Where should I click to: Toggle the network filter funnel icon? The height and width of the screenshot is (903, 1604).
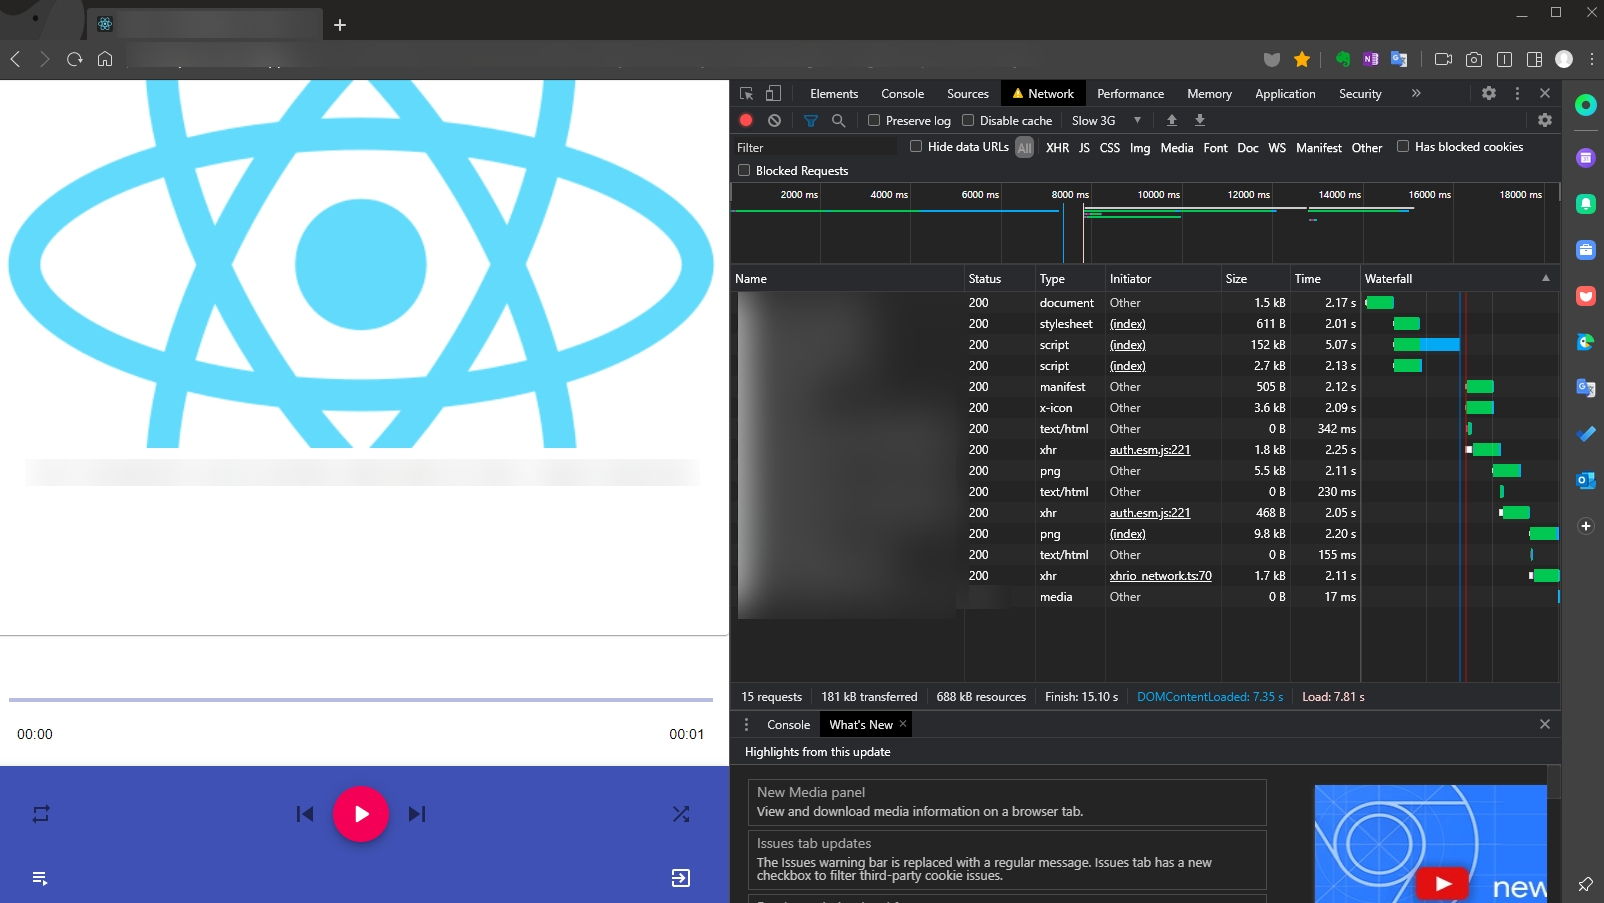point(811,120)
